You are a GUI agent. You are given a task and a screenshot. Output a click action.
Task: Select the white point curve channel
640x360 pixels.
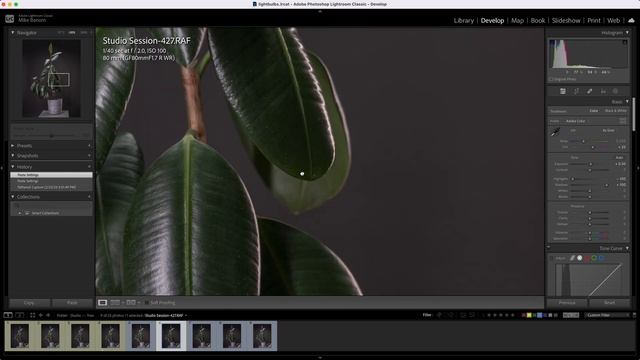point(580,258)
